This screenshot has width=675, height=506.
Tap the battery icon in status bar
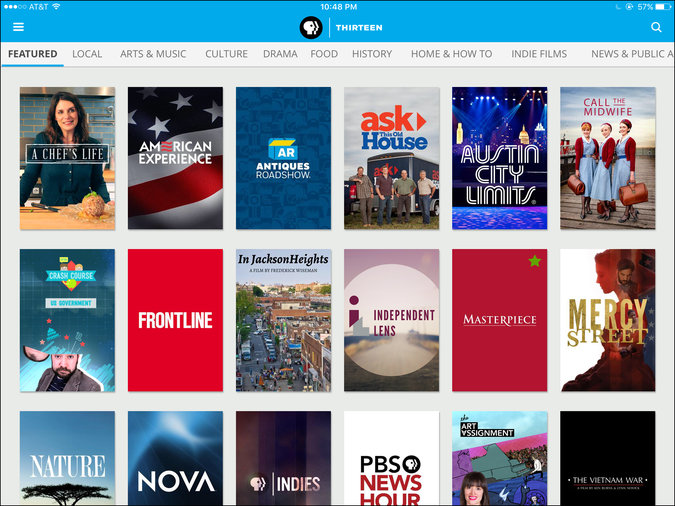[662, 7]
